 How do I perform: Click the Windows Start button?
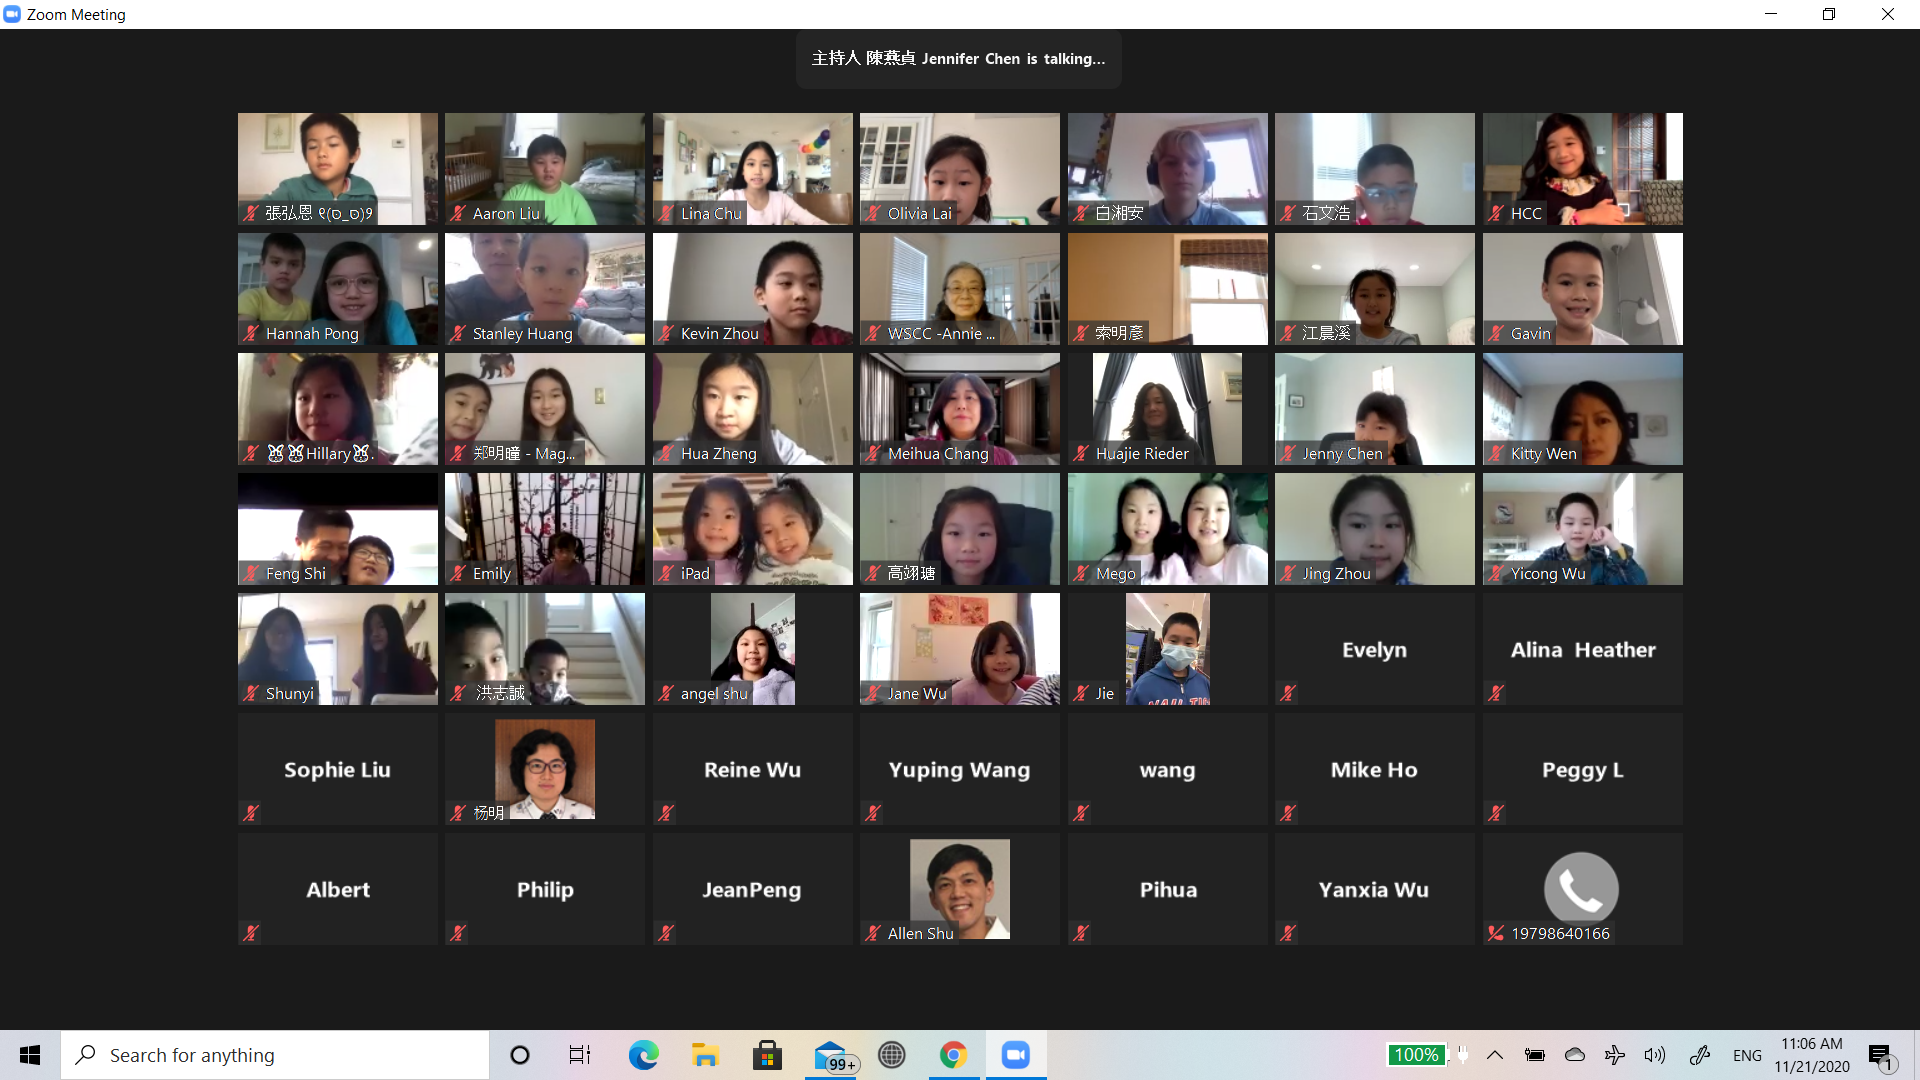pyautogui.click(x=30, y=1055)
